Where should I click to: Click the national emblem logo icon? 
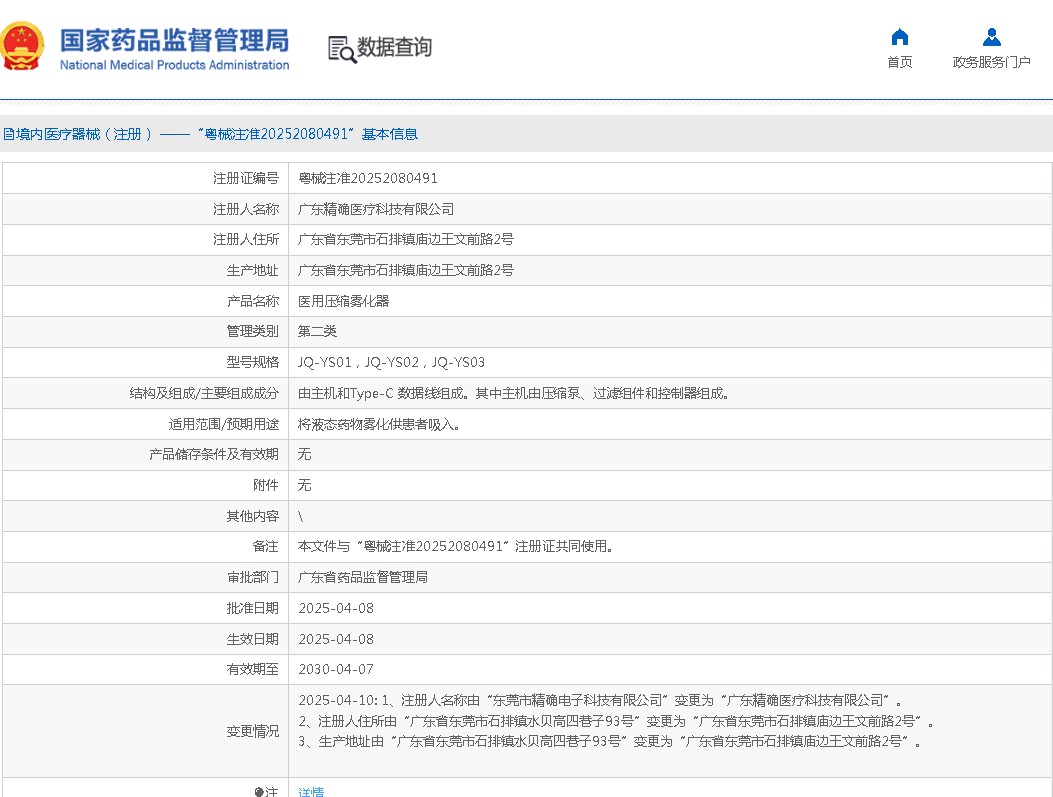(22, 44)
